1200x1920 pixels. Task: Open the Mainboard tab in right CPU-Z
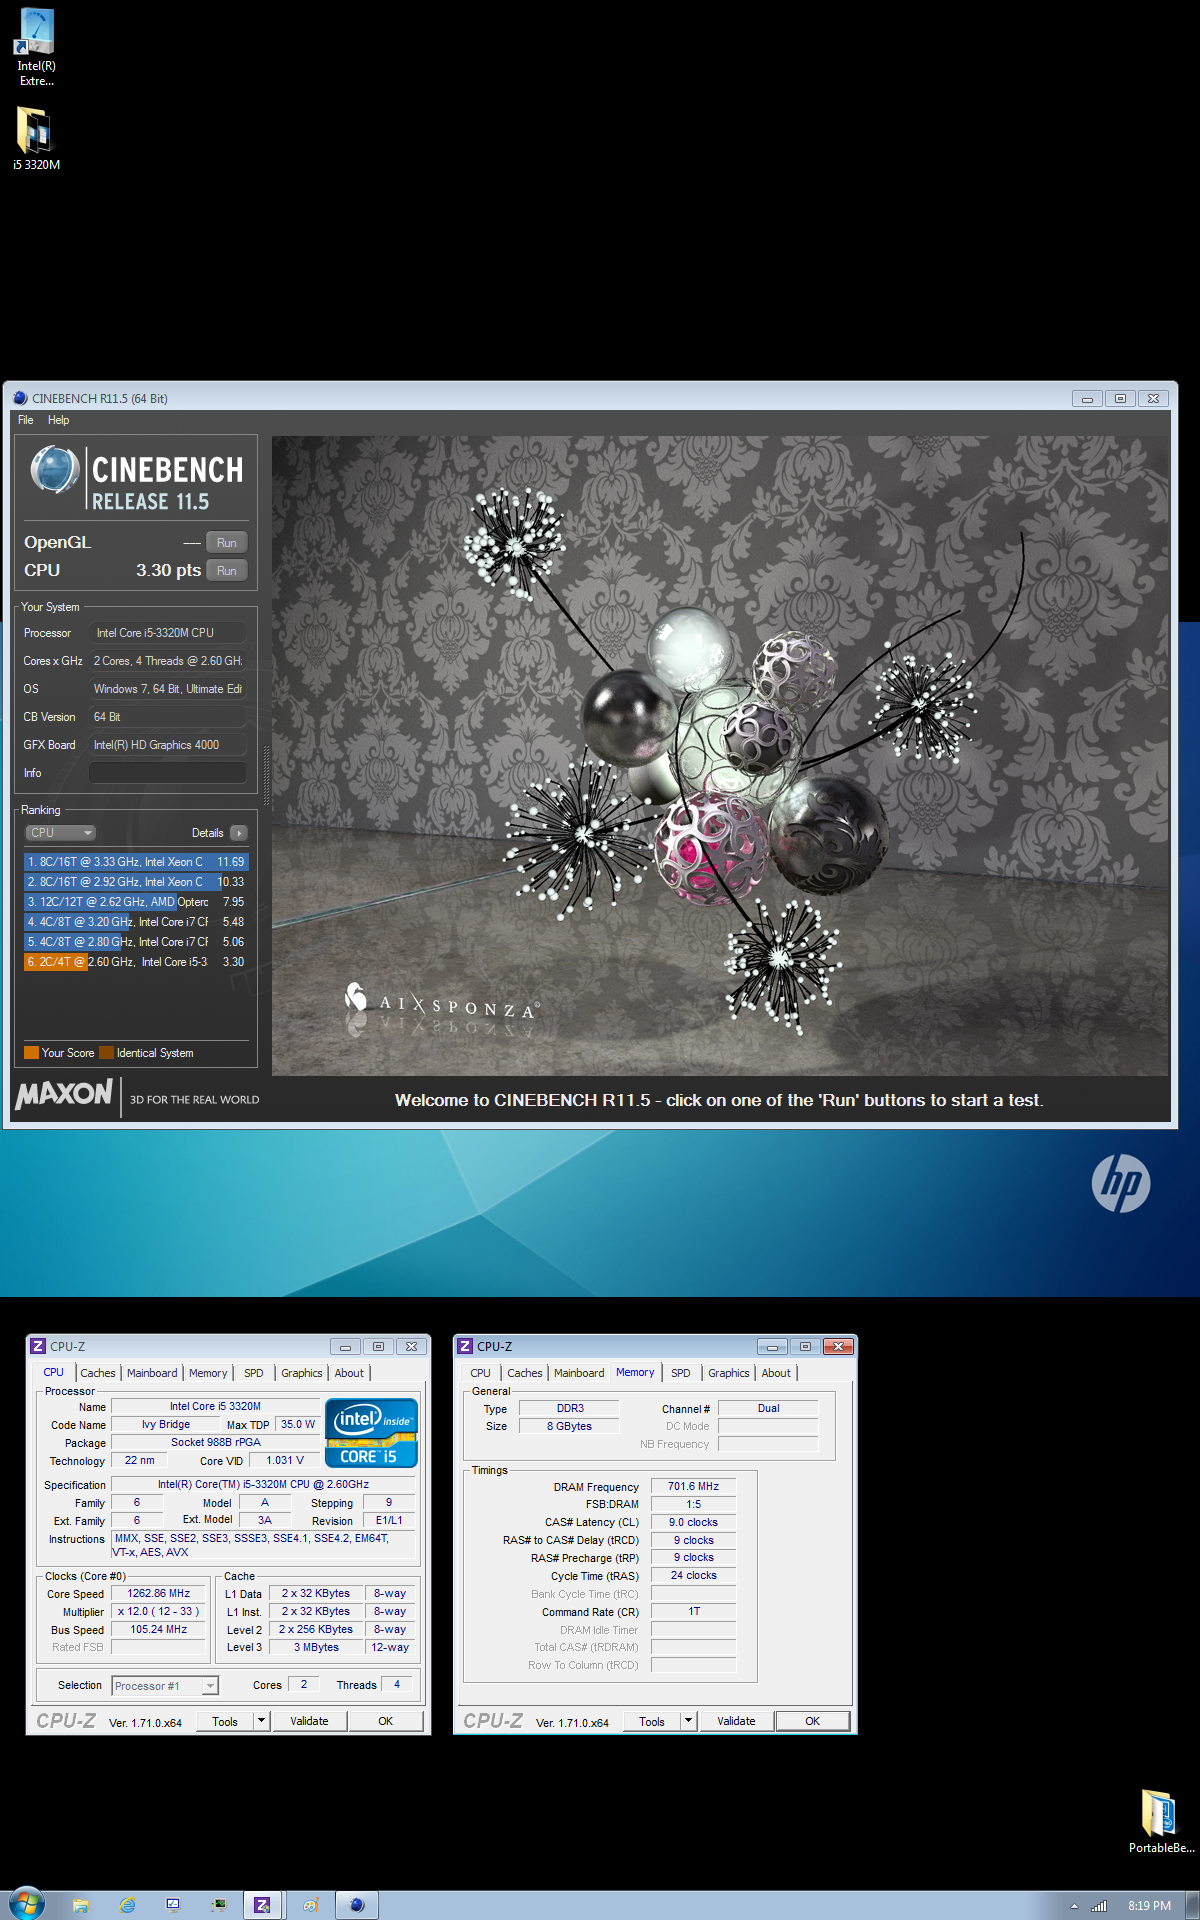click(x=579, y=1373)
